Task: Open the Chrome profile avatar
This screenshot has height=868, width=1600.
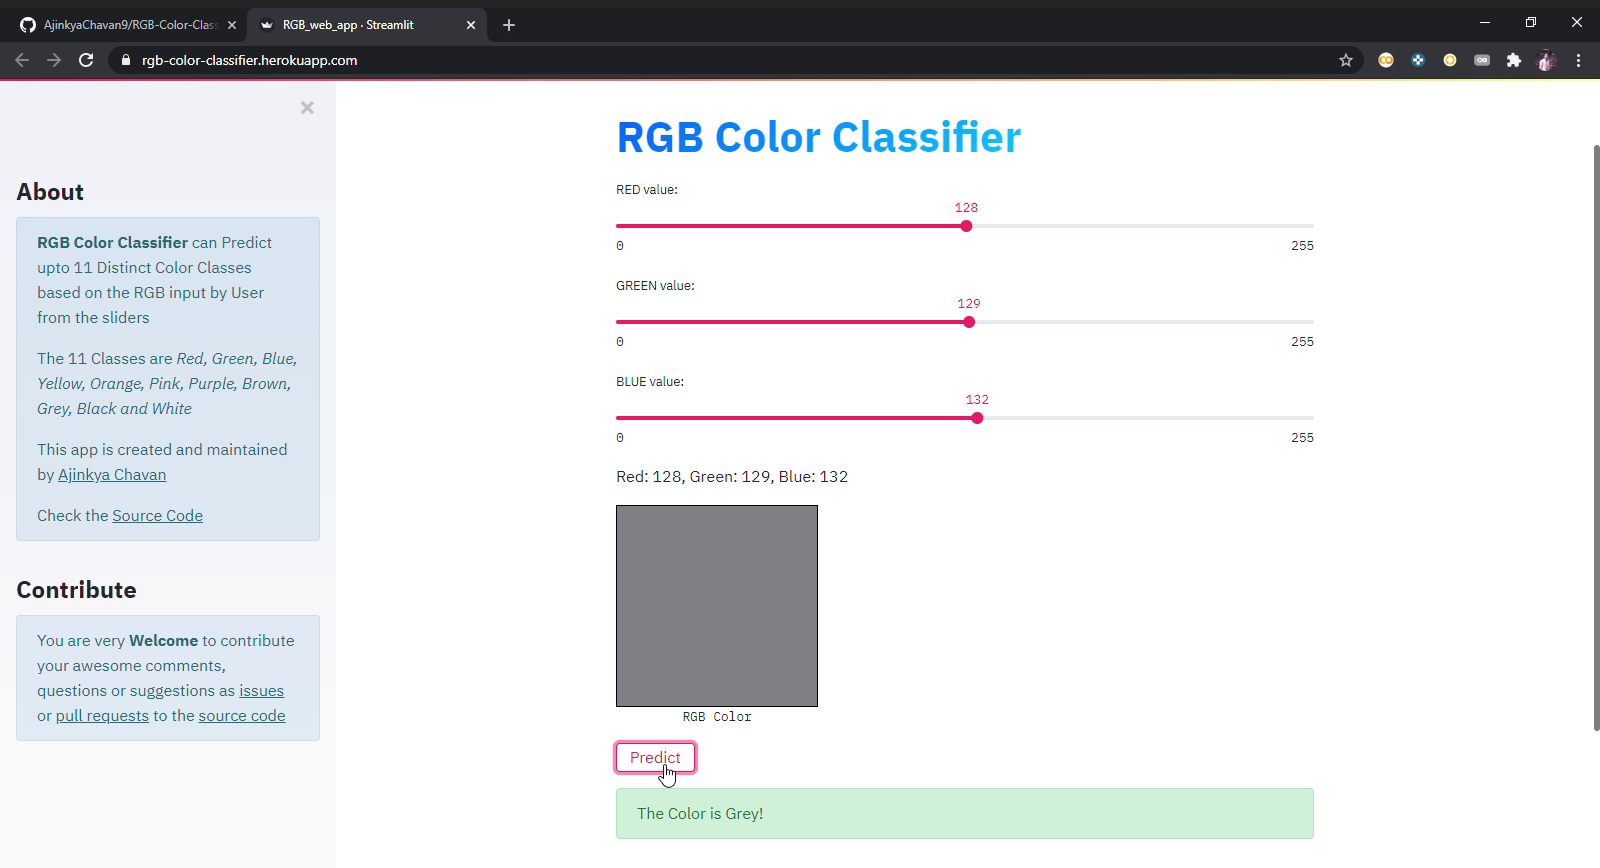Action: click(1546, 60)
